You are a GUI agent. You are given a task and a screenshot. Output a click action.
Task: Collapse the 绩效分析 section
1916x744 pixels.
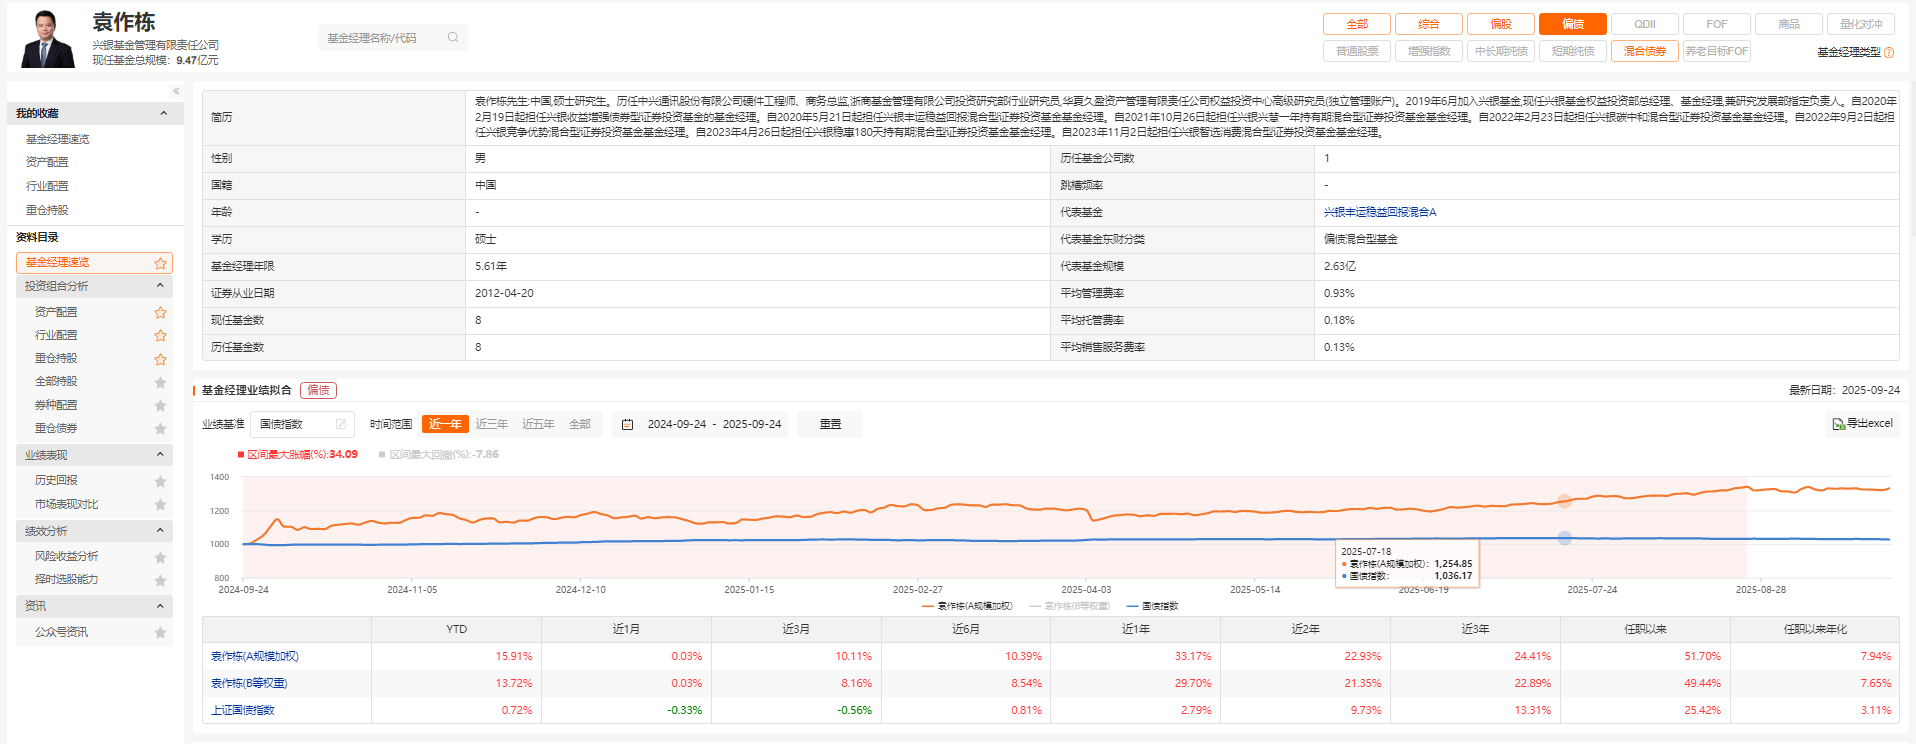pyautogui.click(x=160, y=531)
